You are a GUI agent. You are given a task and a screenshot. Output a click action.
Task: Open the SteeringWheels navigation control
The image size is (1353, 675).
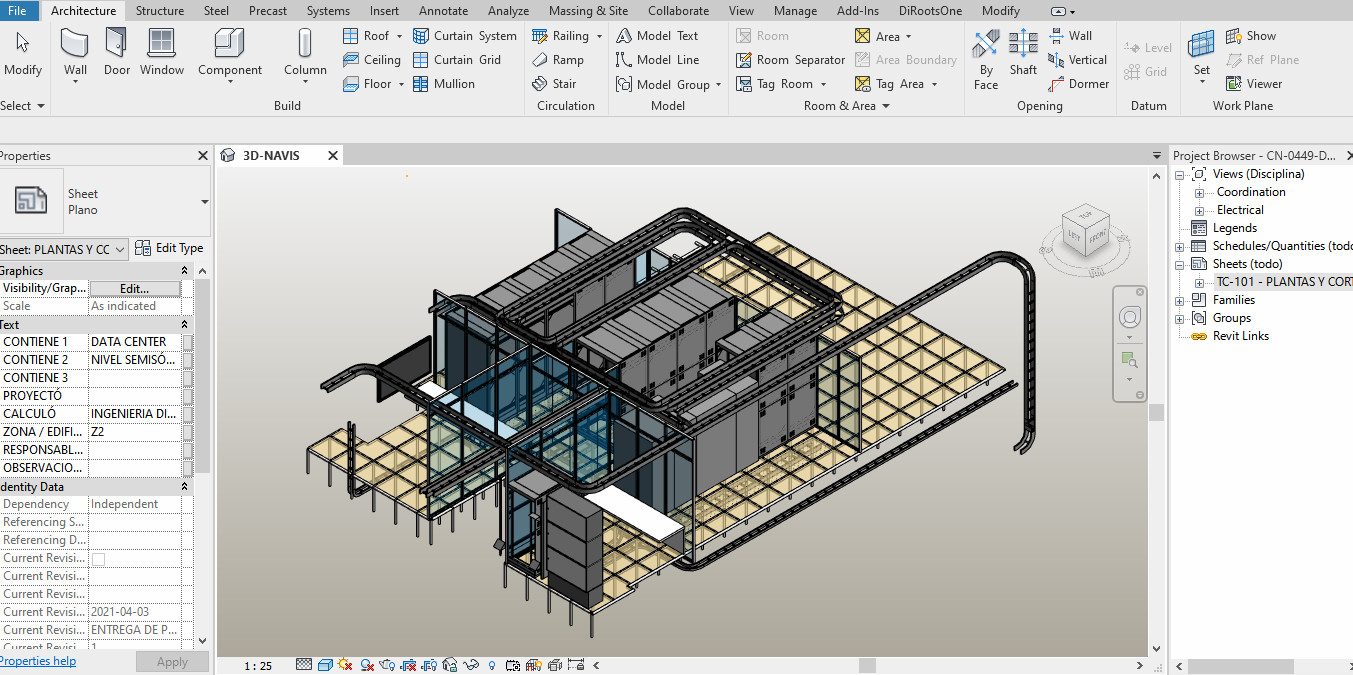[1130, 318]
